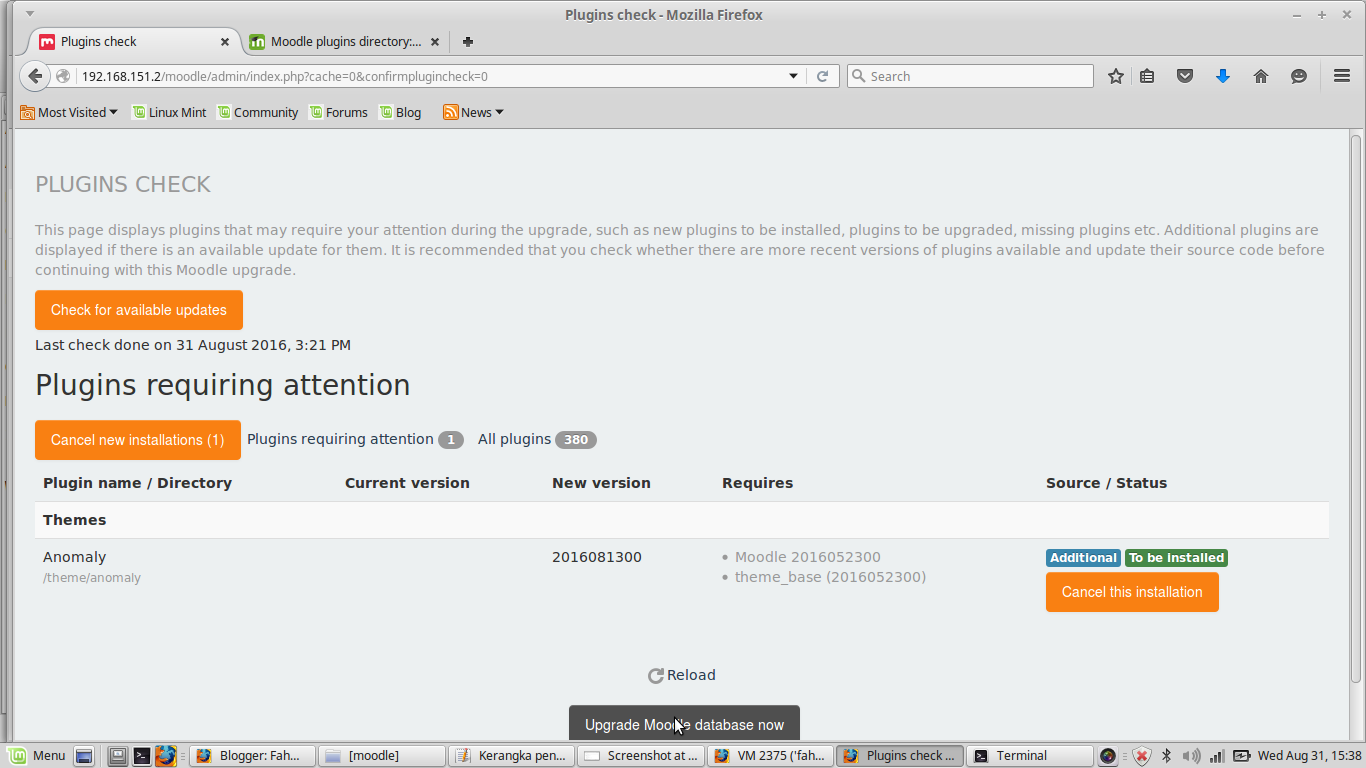The image size is (1366, 768).
Task: Show bookmarks list icon in toolbar
Action: click(1147, 76)
